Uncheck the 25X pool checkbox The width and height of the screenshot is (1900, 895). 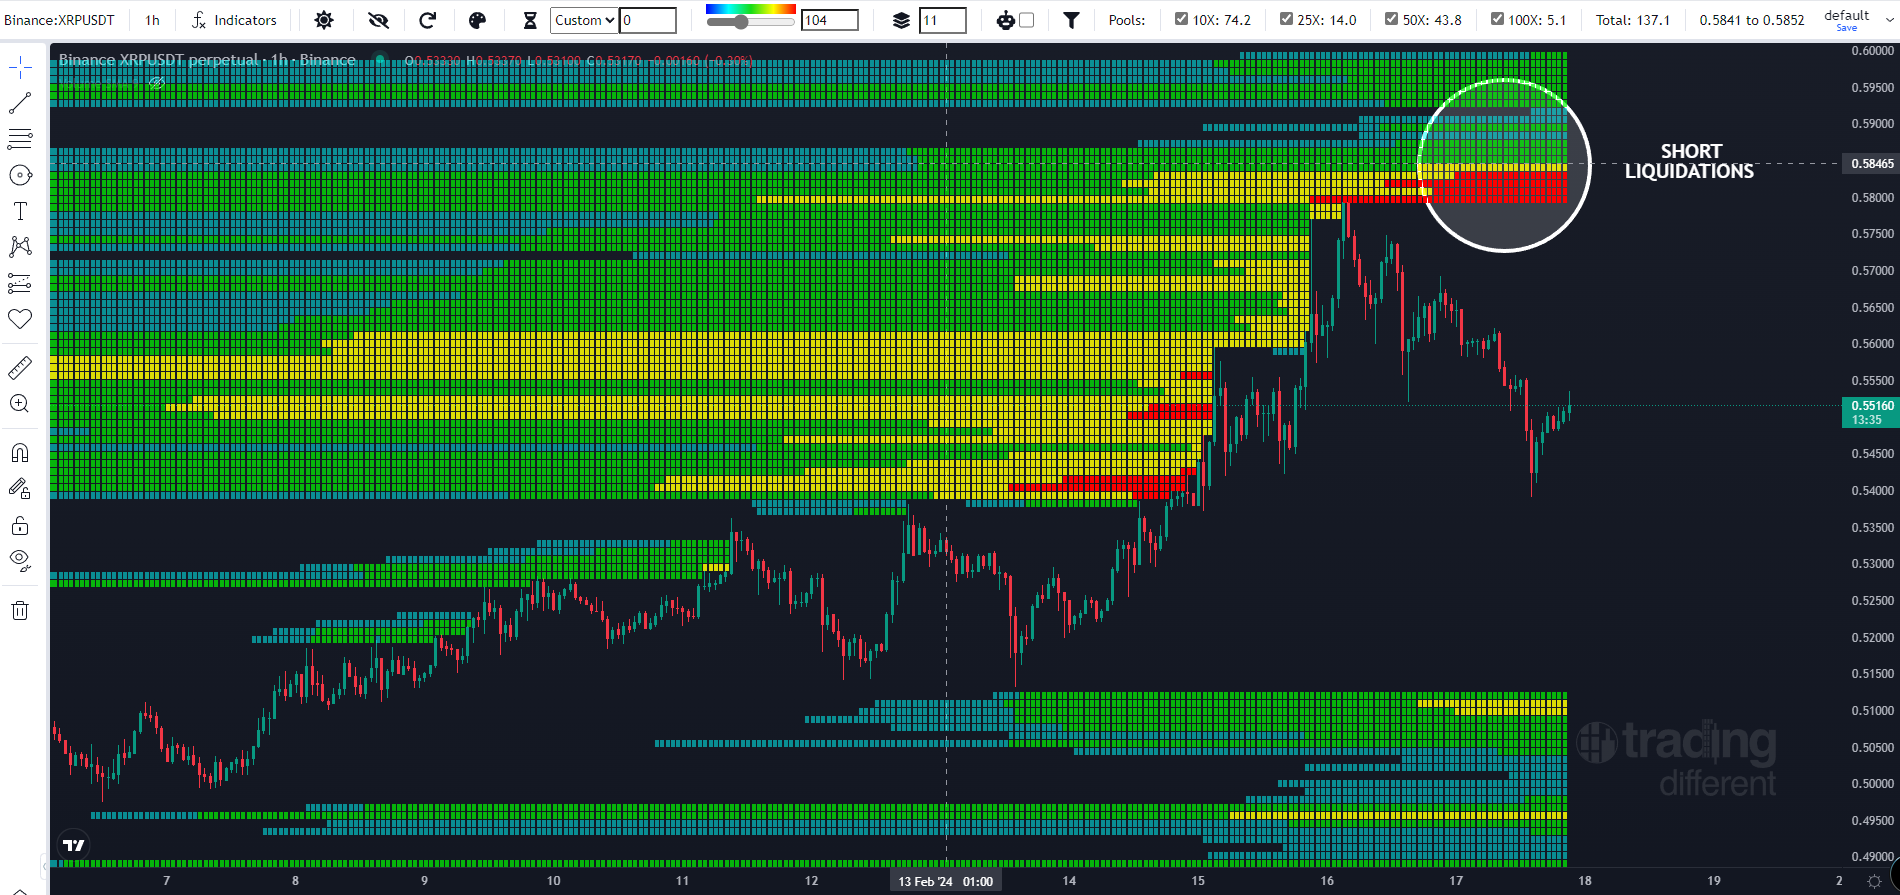click(x=1286, y=19)
